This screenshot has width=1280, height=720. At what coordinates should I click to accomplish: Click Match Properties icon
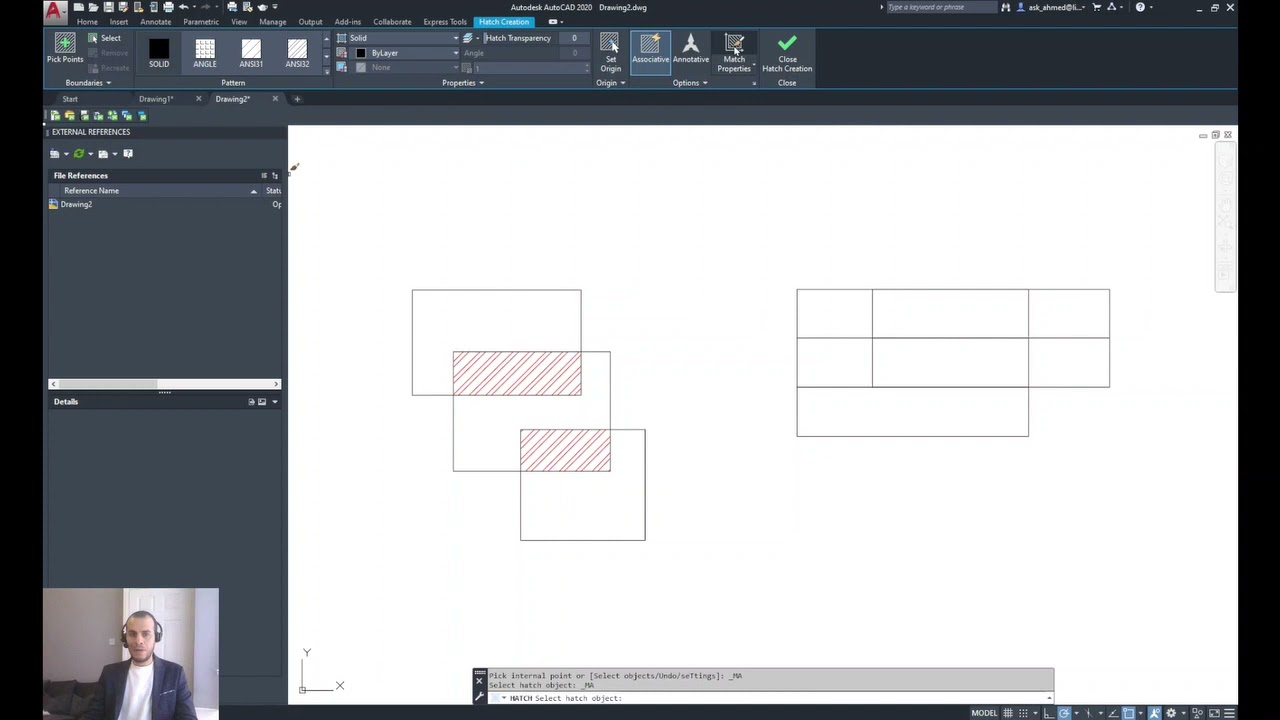click(734, 52)
